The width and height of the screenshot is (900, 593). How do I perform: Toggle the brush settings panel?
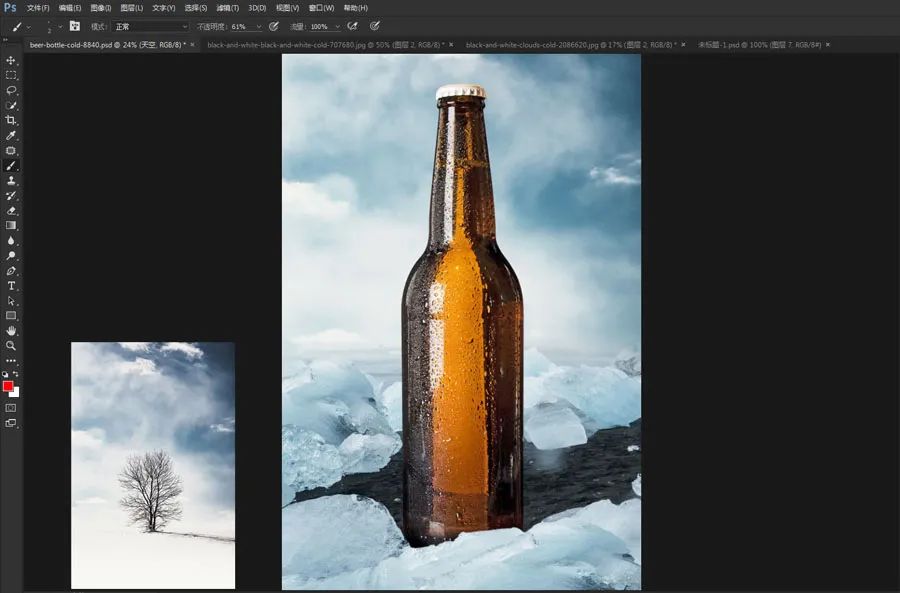(74, 26)
